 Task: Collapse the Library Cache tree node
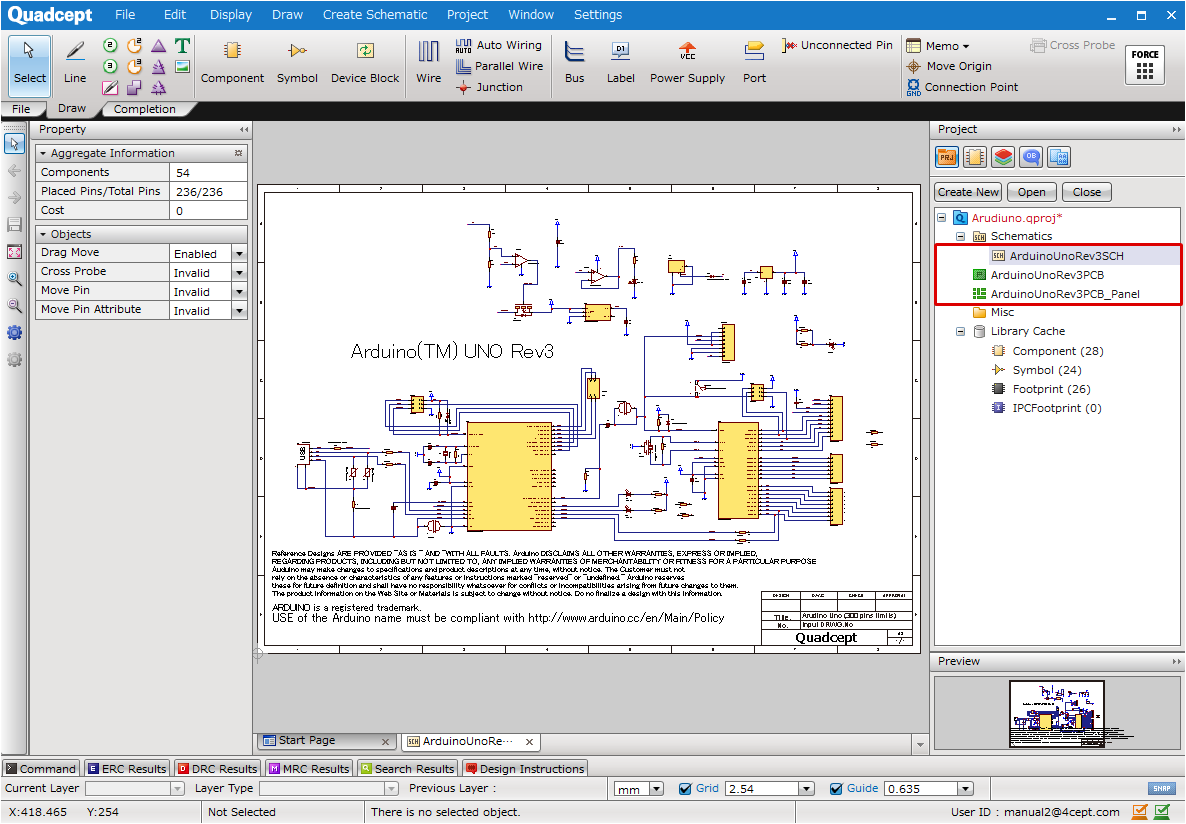[960, 331]
